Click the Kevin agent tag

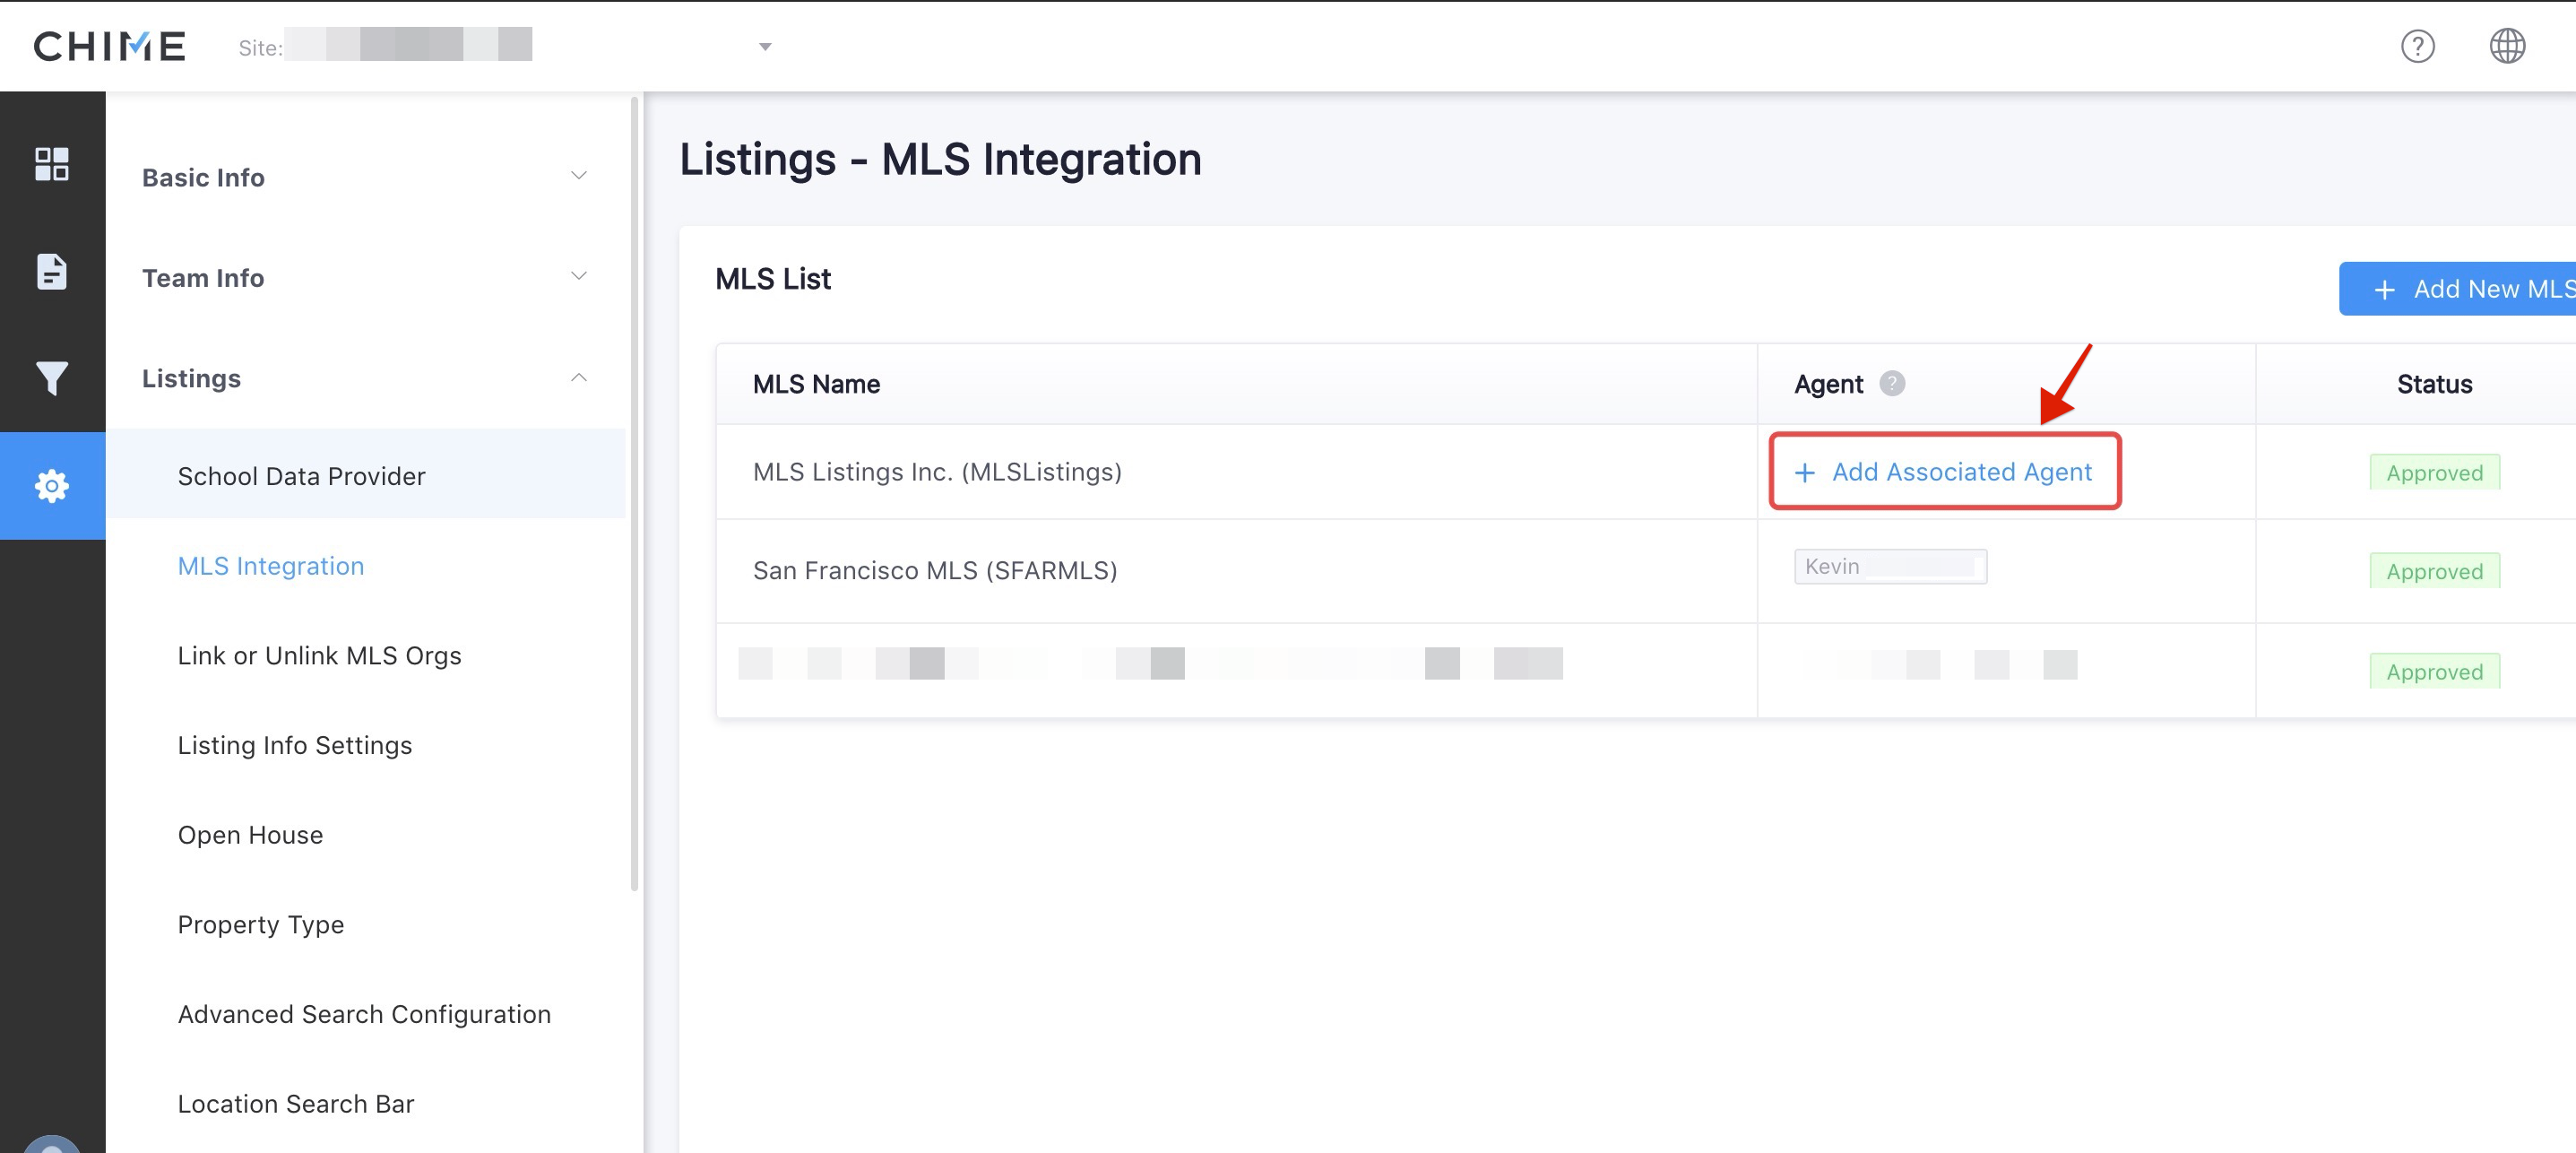(1889, 567)
